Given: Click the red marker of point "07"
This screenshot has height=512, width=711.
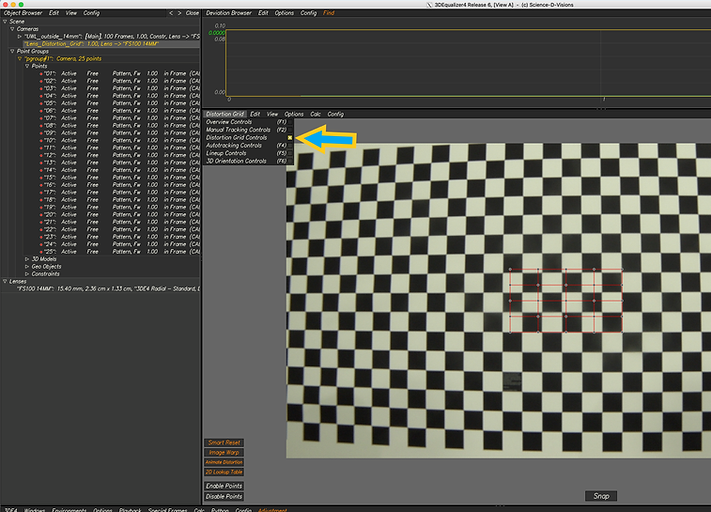Looking at the screenshot, I should click(x=41, y=118).
